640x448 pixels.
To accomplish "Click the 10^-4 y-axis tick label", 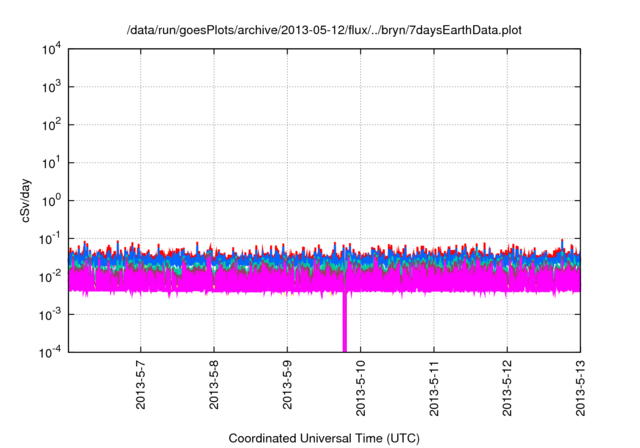I will pyautogui.click(x=50, y=351).
